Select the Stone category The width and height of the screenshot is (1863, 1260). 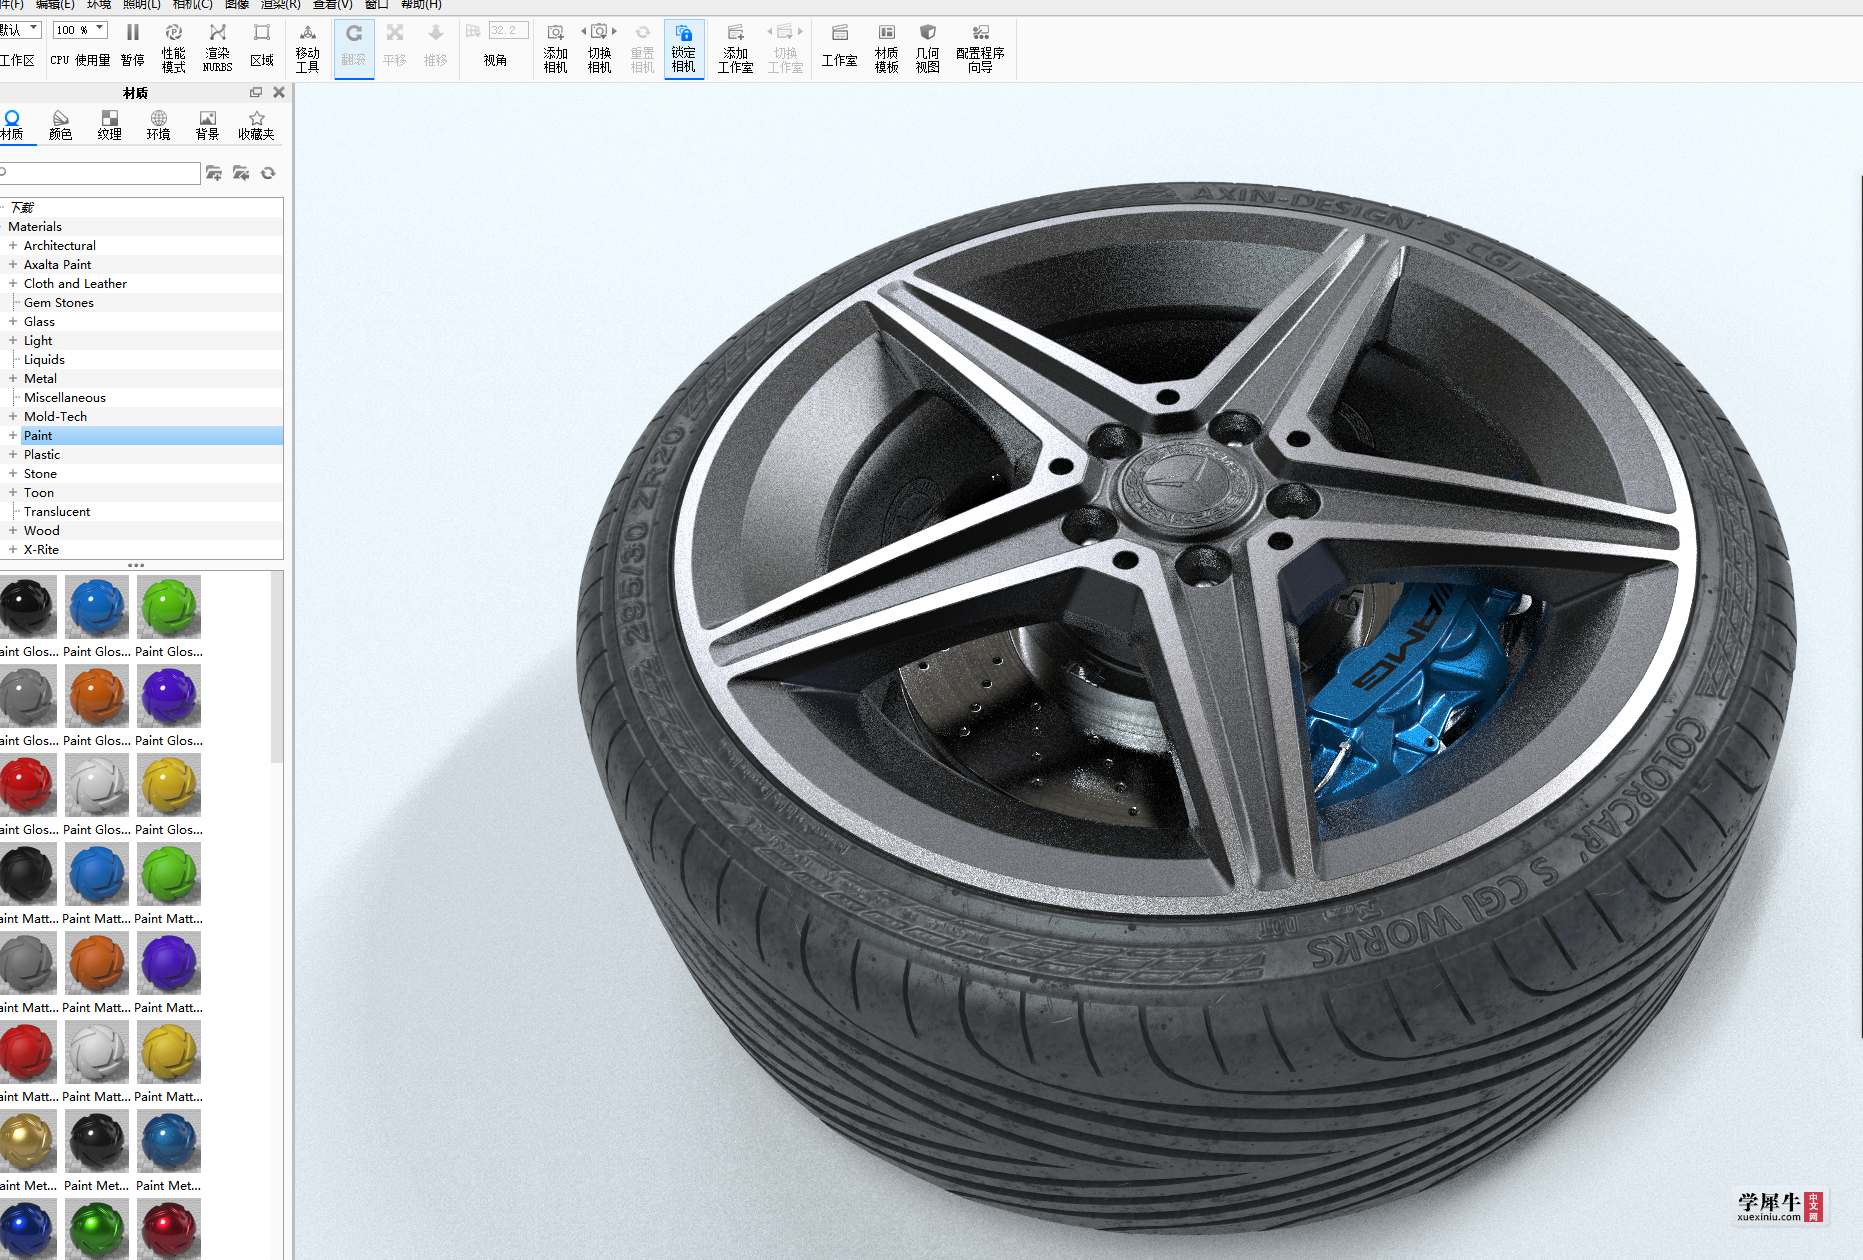40,473
